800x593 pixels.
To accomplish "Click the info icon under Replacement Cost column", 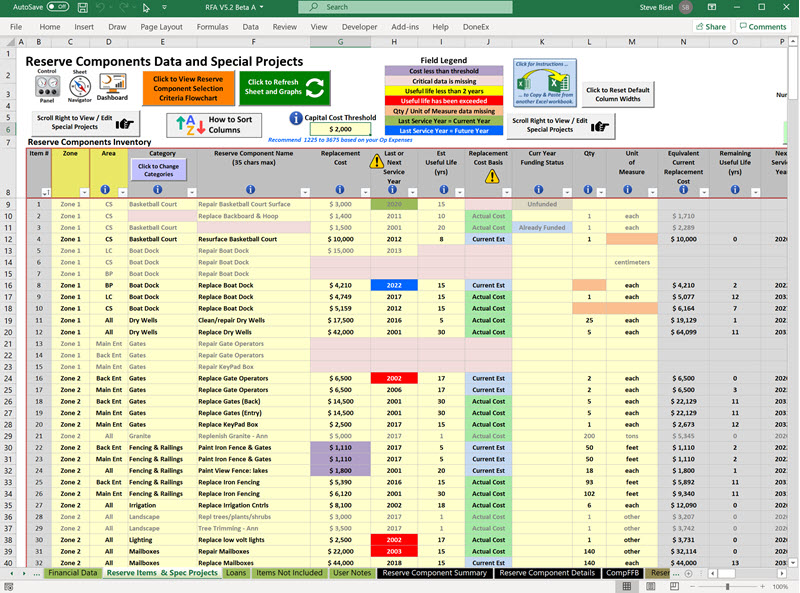I will (340, 190).
